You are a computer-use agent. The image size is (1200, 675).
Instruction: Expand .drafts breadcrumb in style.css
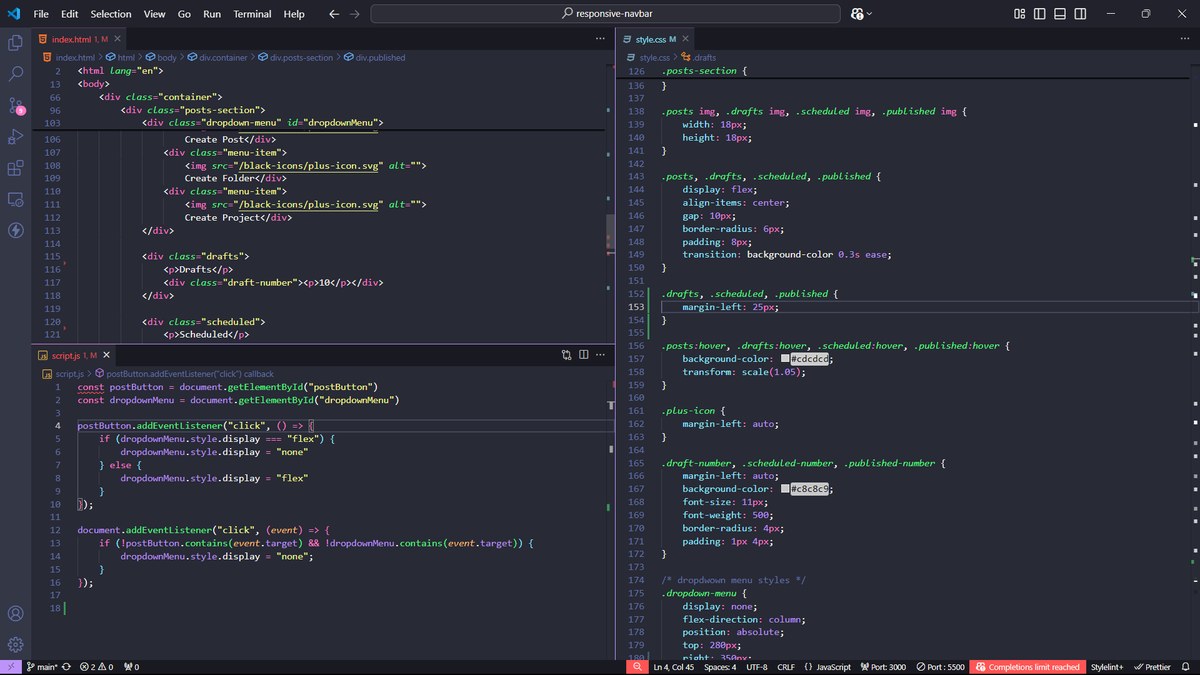(x=698, y=58)
